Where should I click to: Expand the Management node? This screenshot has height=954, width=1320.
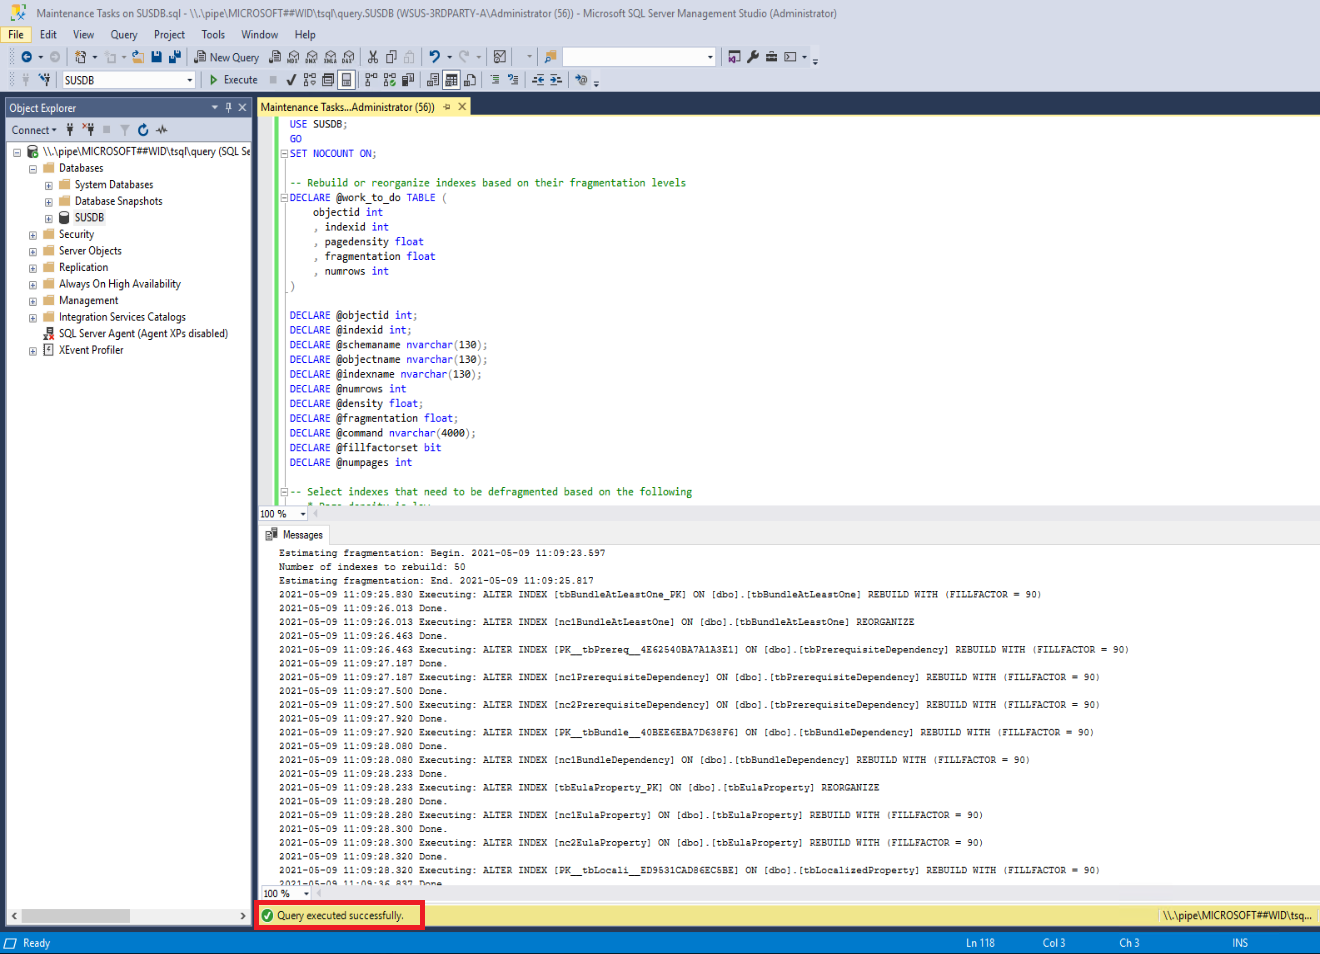point(32,301)
